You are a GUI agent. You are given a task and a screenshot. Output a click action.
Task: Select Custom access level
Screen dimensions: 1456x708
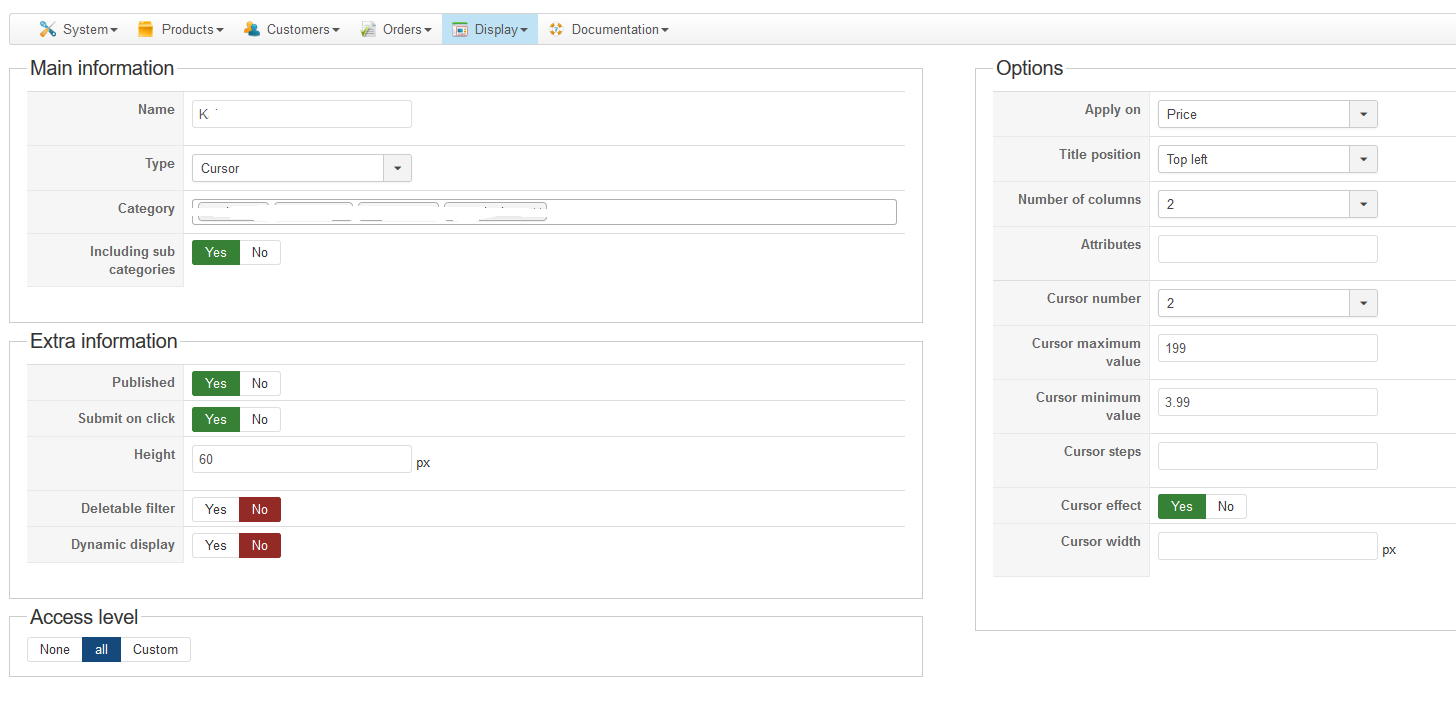(156, 649)
